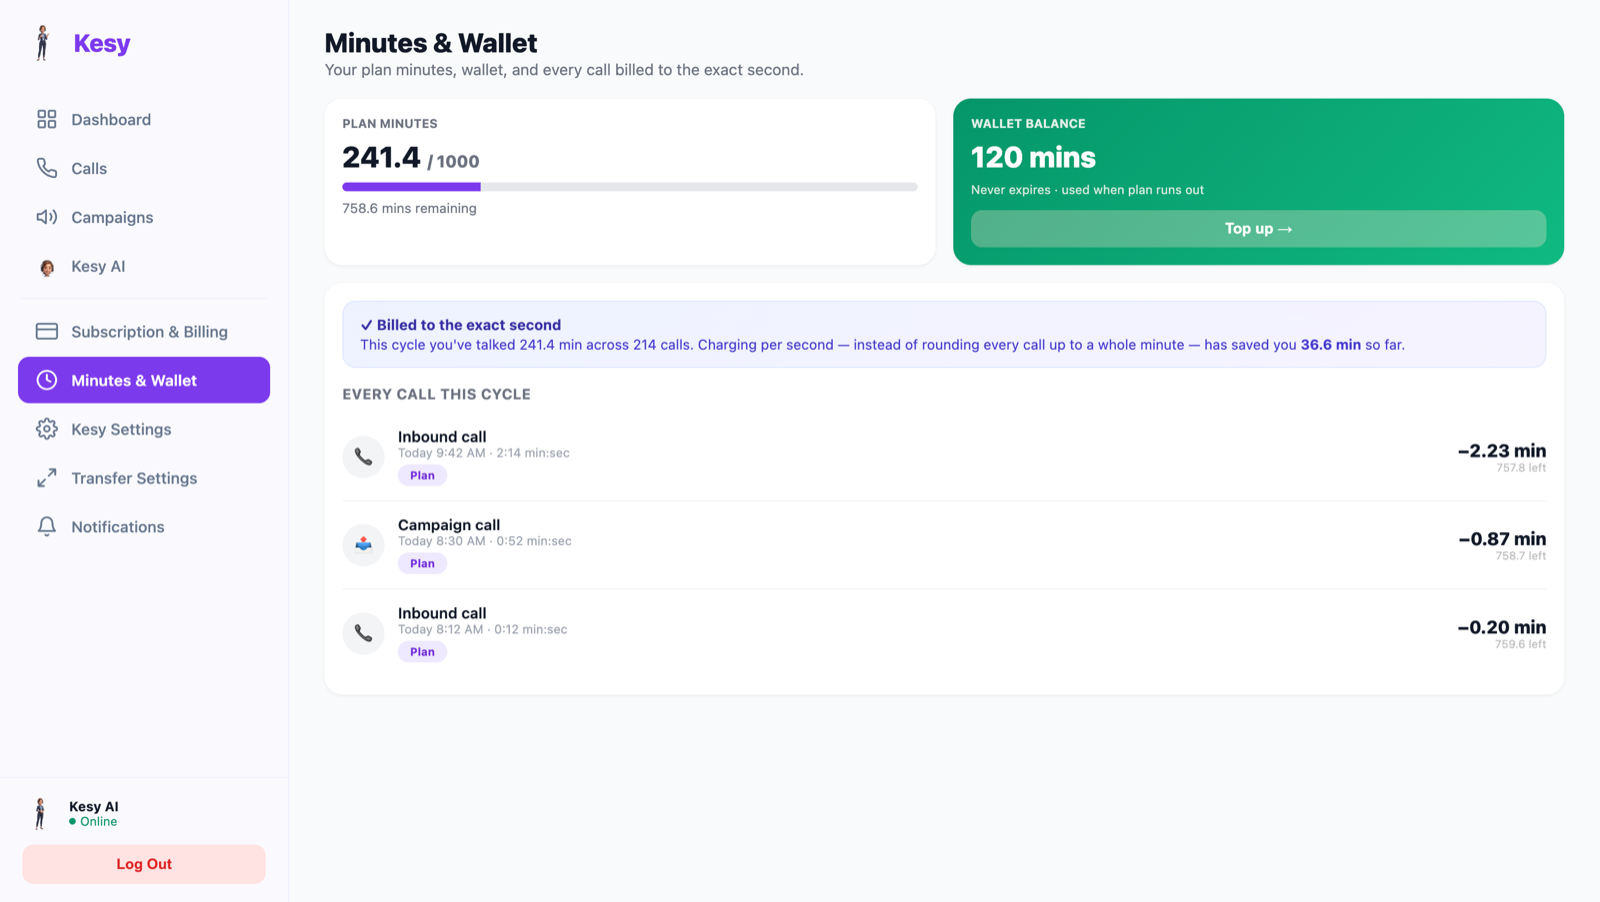
Task: Click the "Minutes & Wallet" page heading
Action: coord(431,43)
